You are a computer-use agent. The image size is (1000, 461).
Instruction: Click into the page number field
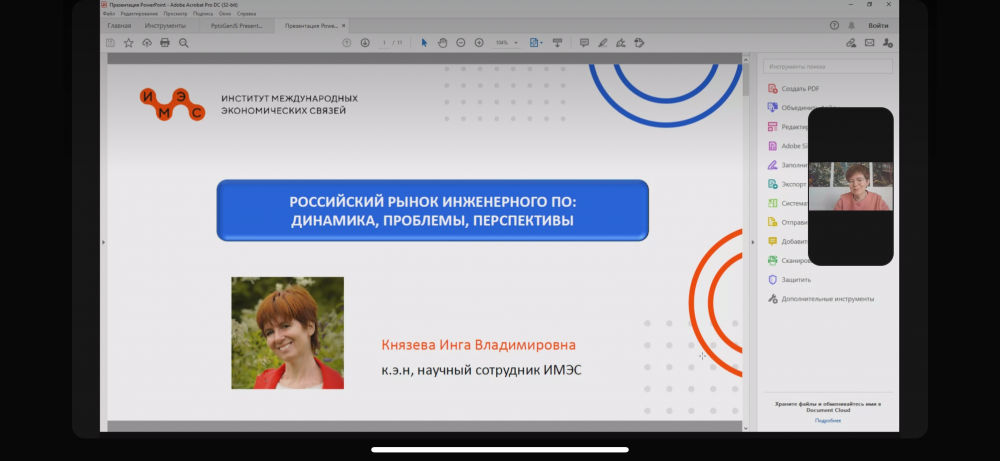(x=385, y=43)
